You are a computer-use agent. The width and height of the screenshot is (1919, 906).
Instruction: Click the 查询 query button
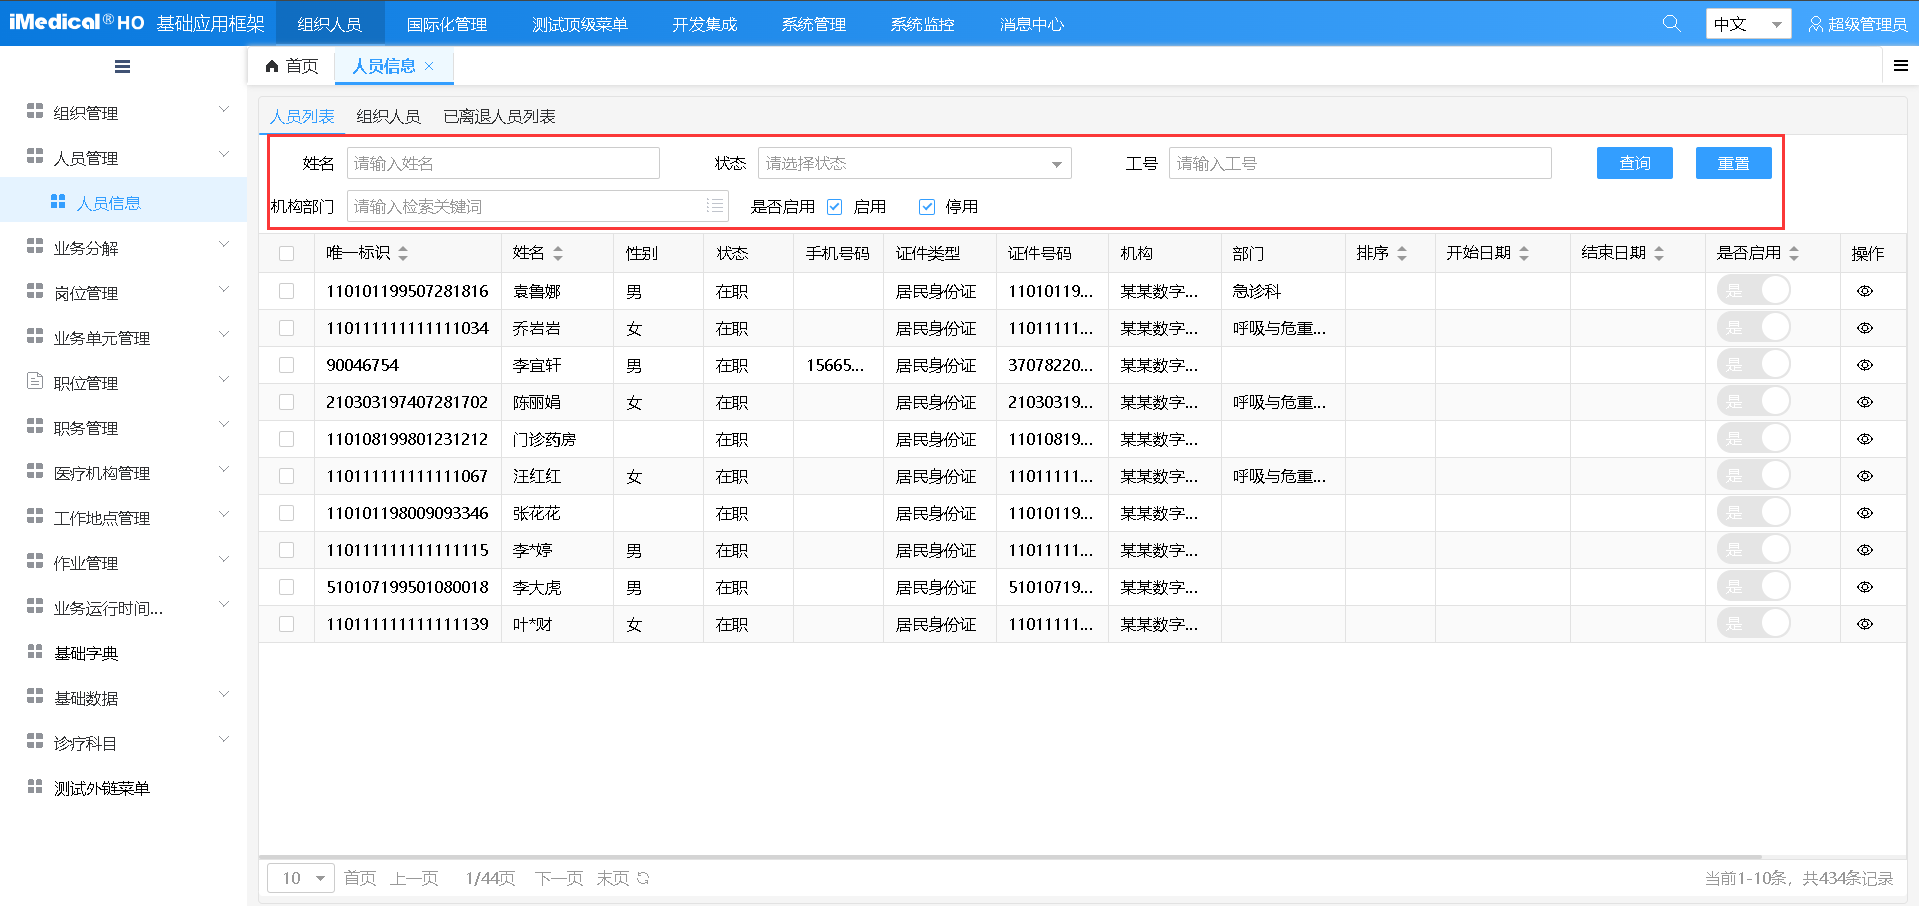[1634, 163]
